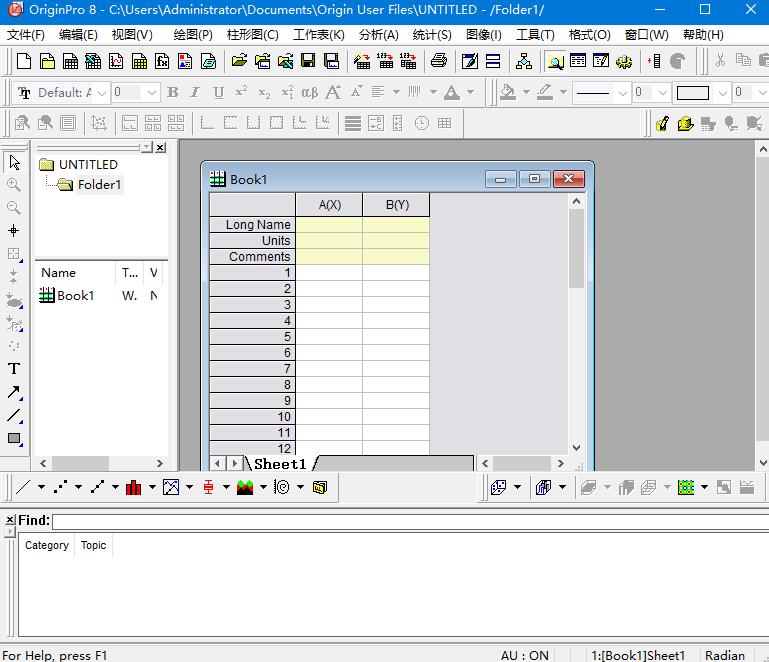Toggle Italic text formatting
This screenshot has height=662, width=769.
point(195,92)
